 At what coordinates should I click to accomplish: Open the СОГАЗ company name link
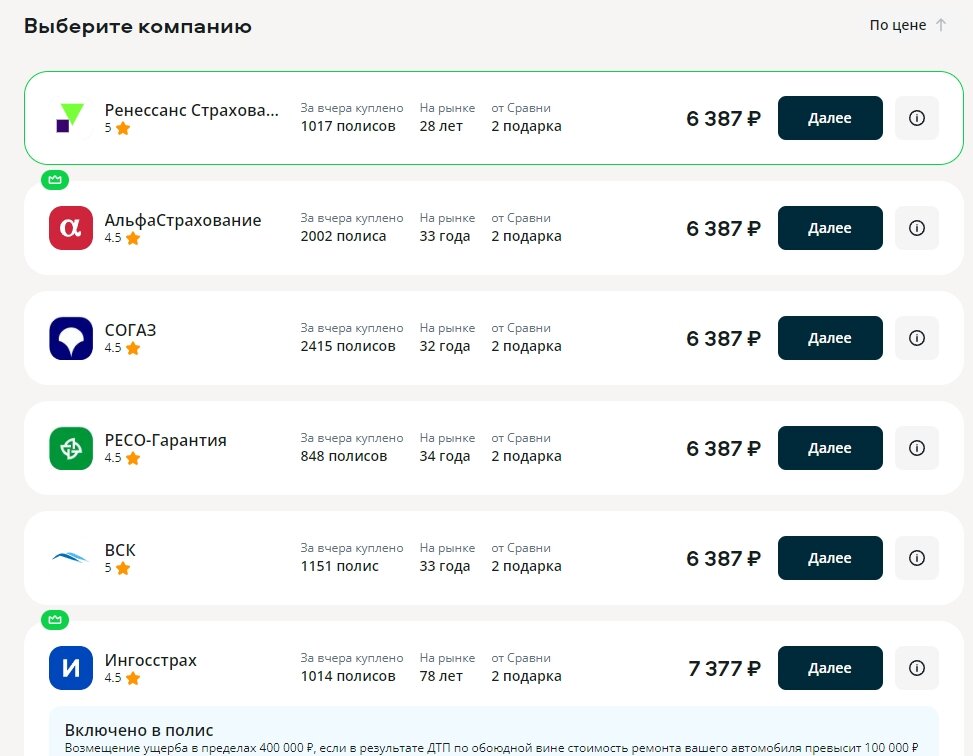click(x=130, y=330)
